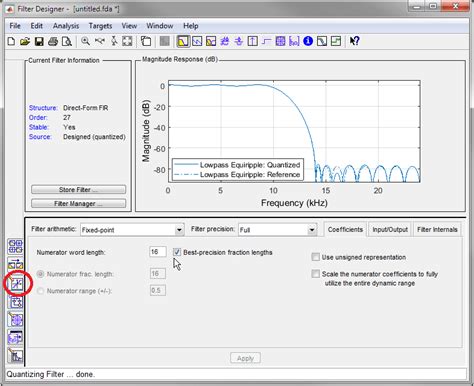Image resolution: width=474 pixels, height=386 pixels.
Task: Show the Round-off Noise Power Spectrum
Action: (336, 41)
